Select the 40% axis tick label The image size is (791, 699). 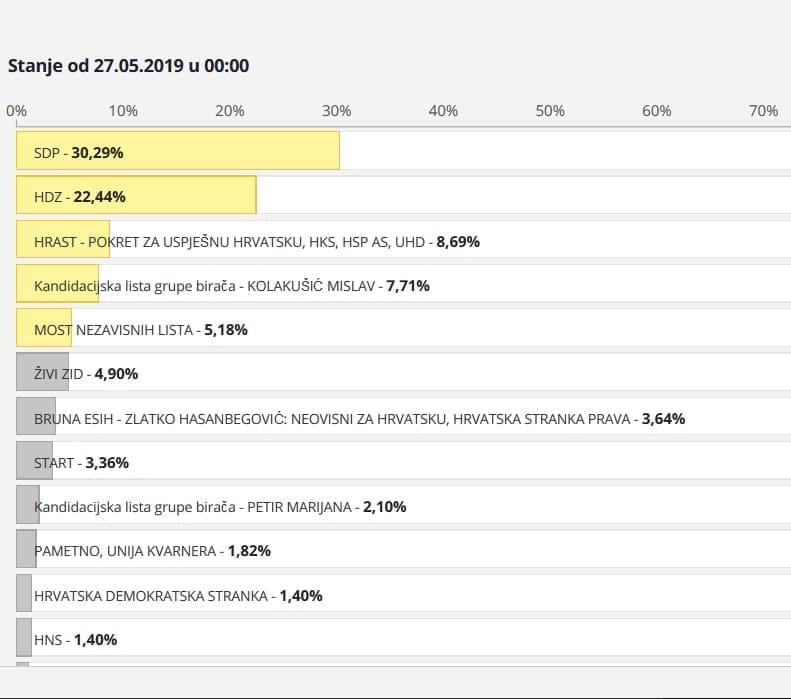[x=443, y=111]
